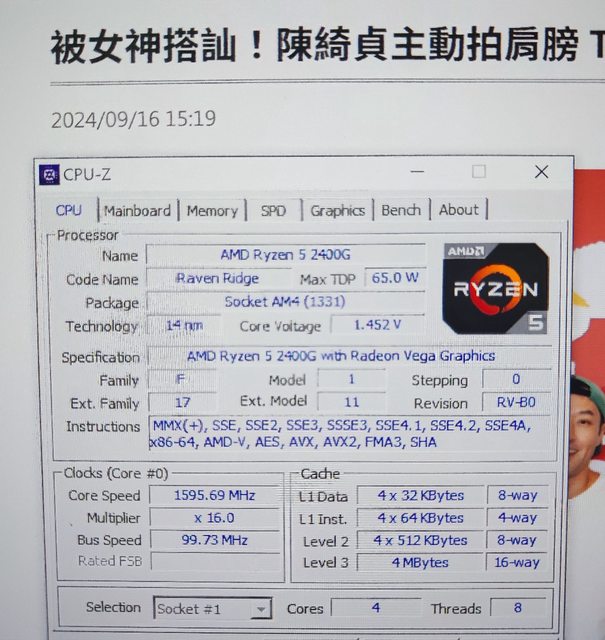605x640 pixels.
Task: Select the SPD tab
Action: pos(273,211)
